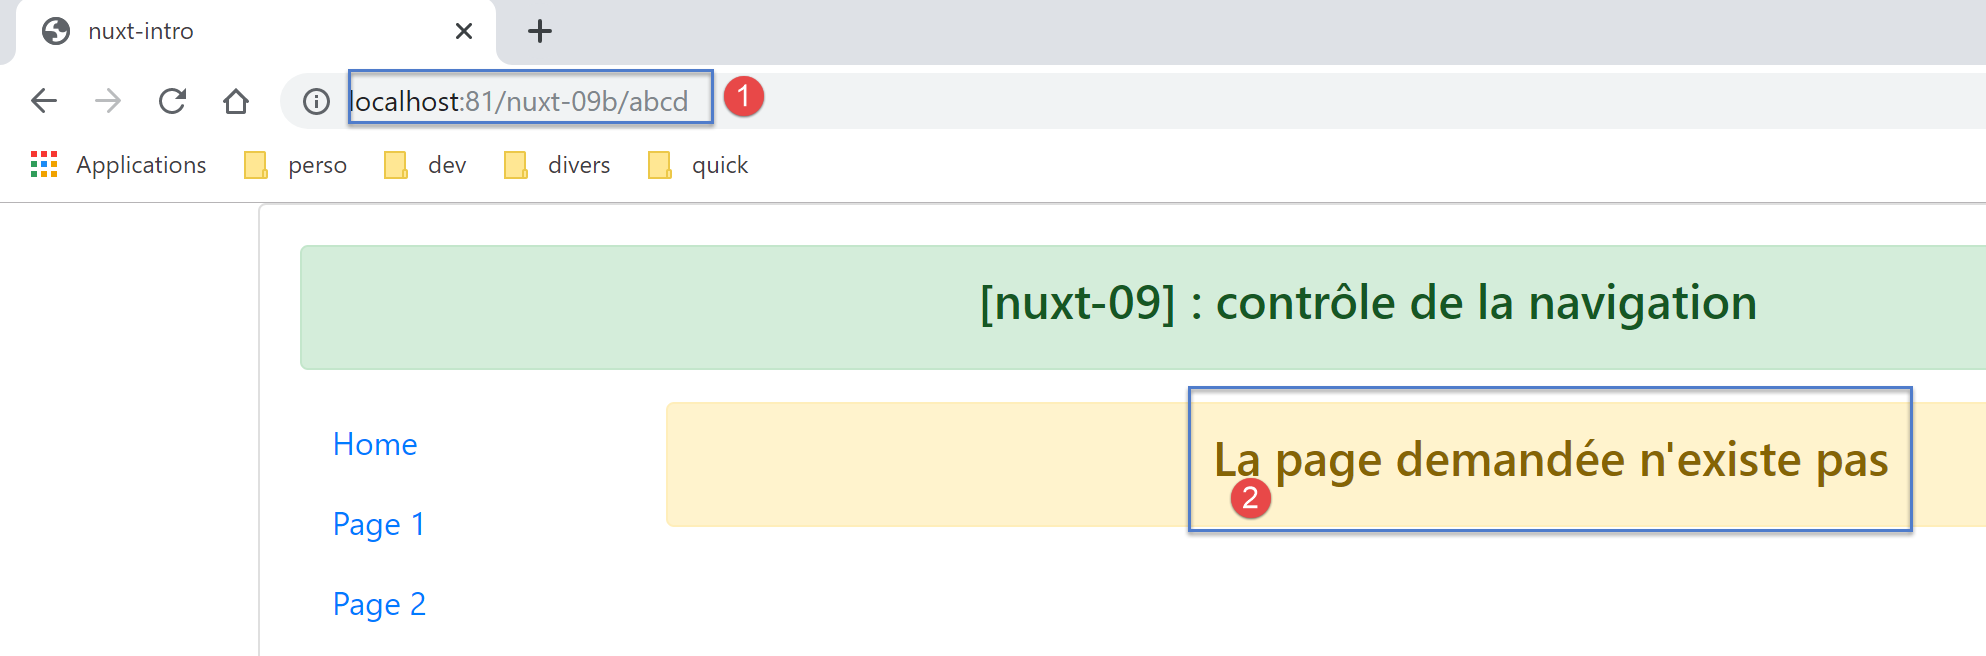Screen dimensions: 1986x656
Task: Open the divers bookmarks folder
Action: [x=558, y=165]
